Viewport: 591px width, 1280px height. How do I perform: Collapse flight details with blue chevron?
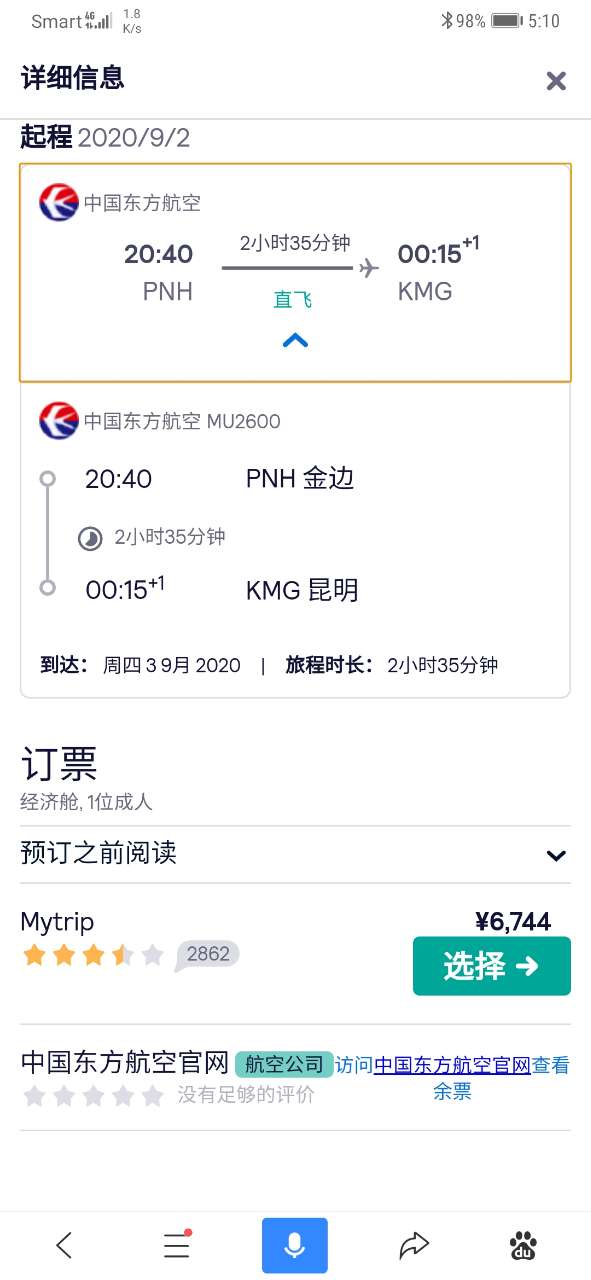[295, 340]
